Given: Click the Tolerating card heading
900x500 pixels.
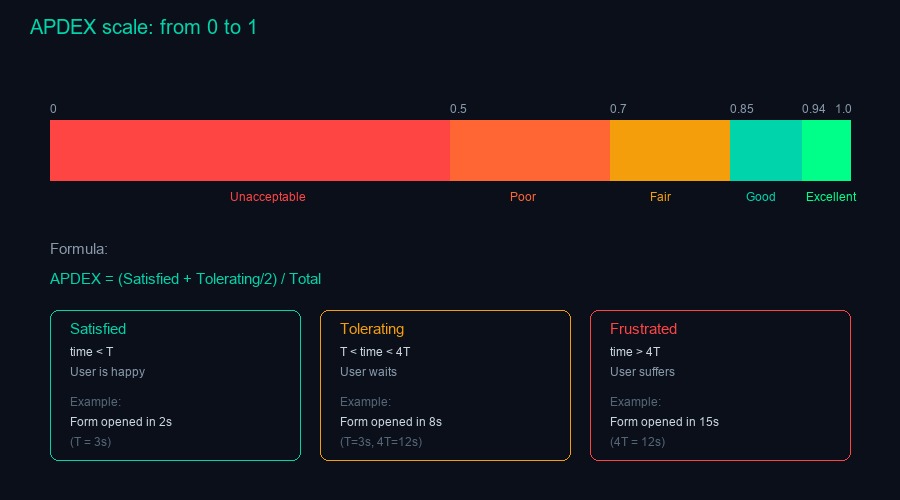Looking at the screenshot, I should tap(372, 329).
